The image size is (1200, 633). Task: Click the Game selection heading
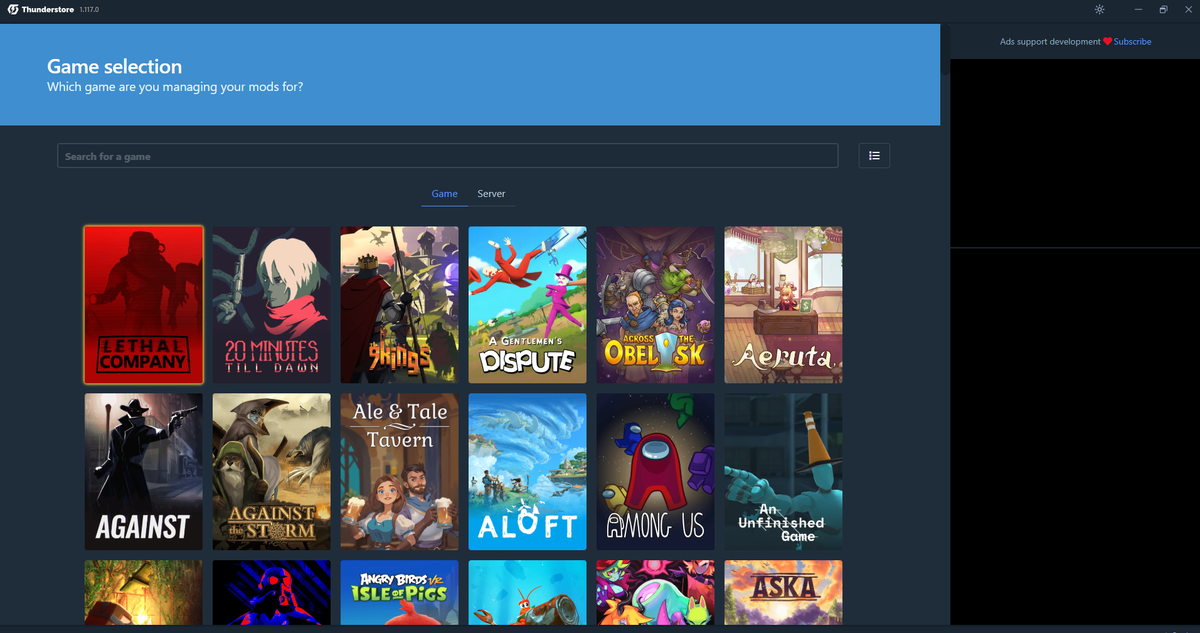[115, 67]
